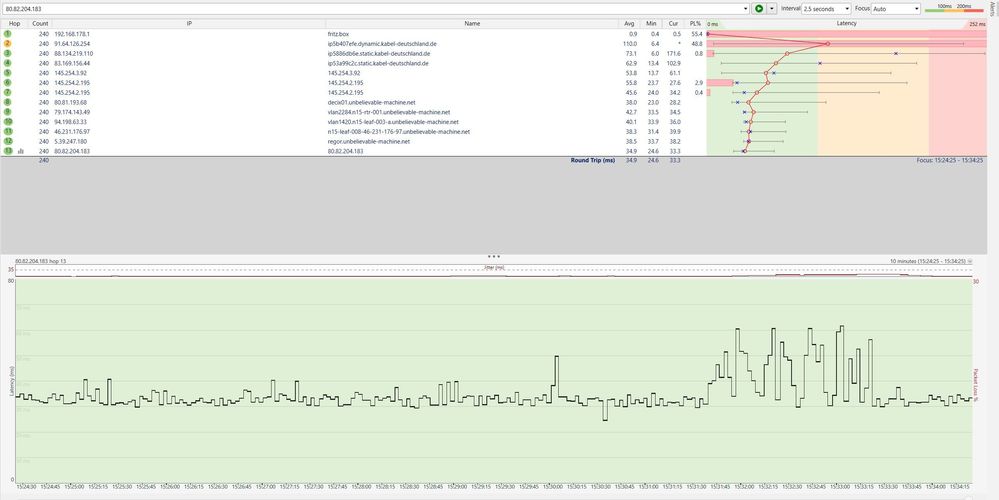The height and width of the screenshot is (500, 999).
Task: Click the 110.0 average value for hop 2
Action: tap(629, 43)
